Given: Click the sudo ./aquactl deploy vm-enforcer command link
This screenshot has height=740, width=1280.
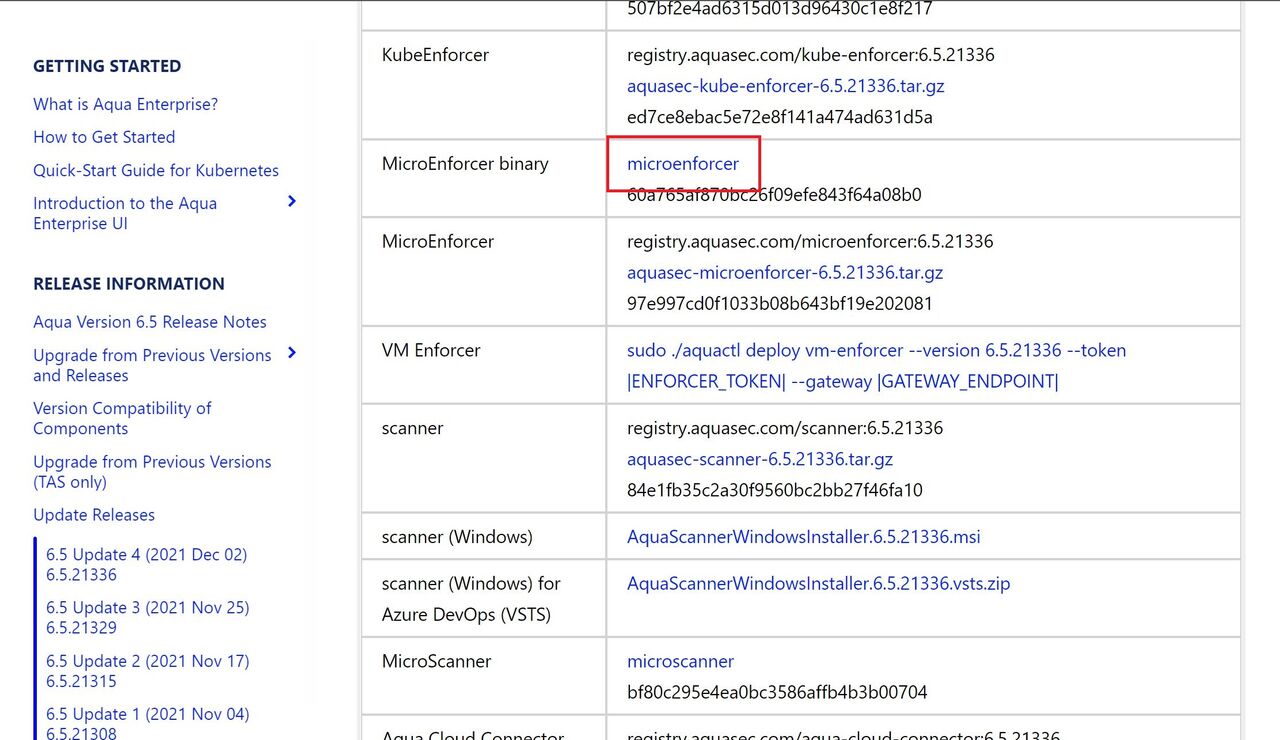Looking at the screenshot, I should click(876, 365).
